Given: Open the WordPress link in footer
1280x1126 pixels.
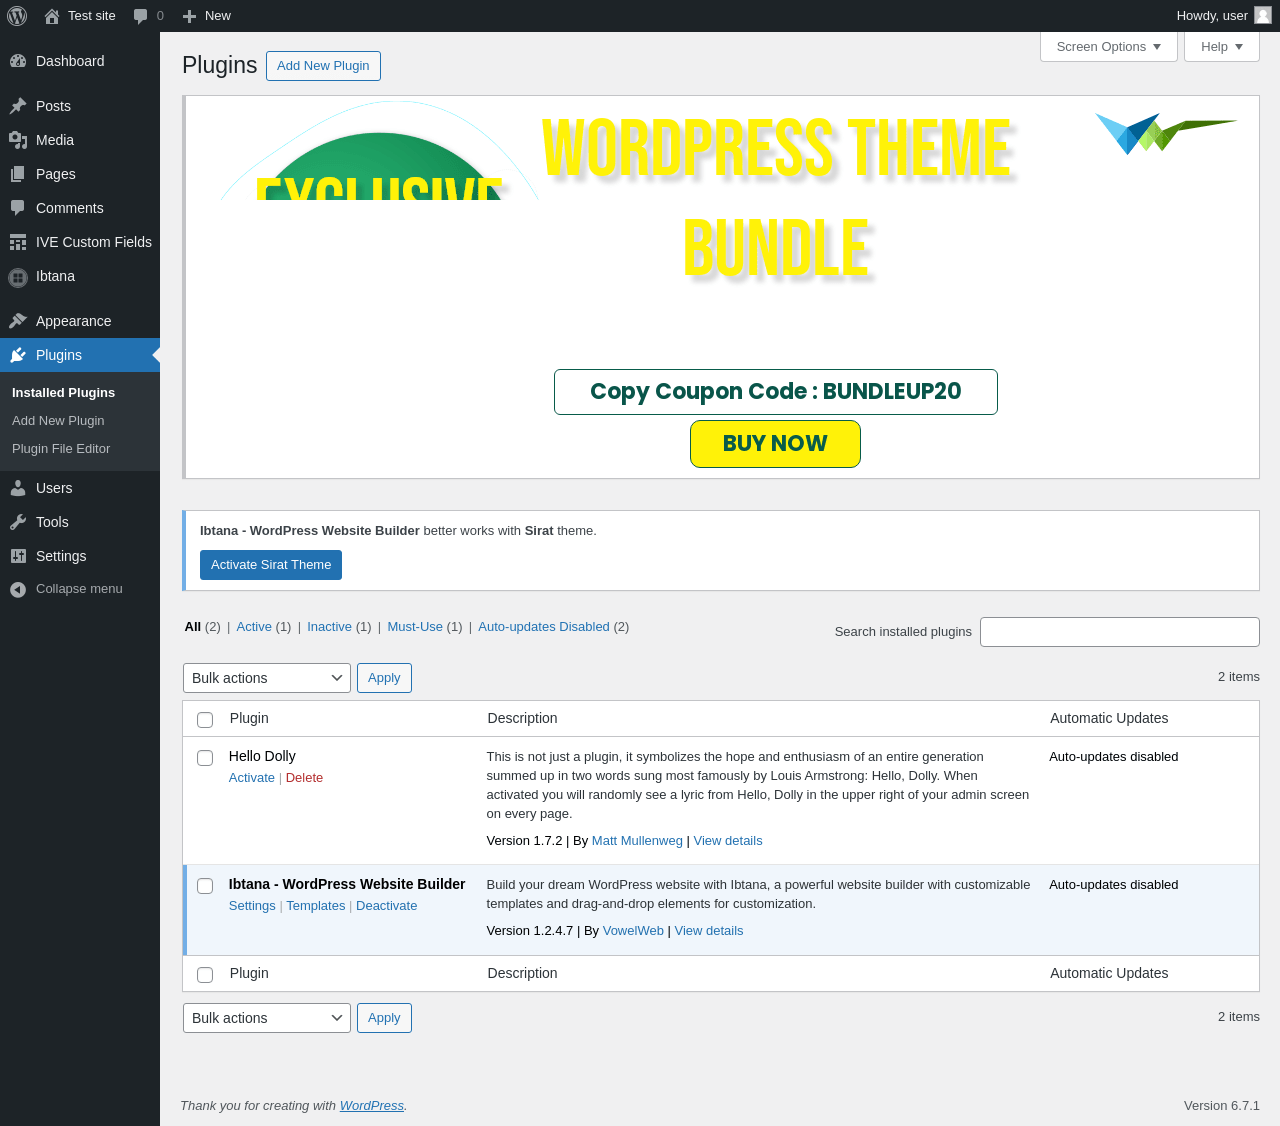Looking at the screenshot, I should (372, 1106).
